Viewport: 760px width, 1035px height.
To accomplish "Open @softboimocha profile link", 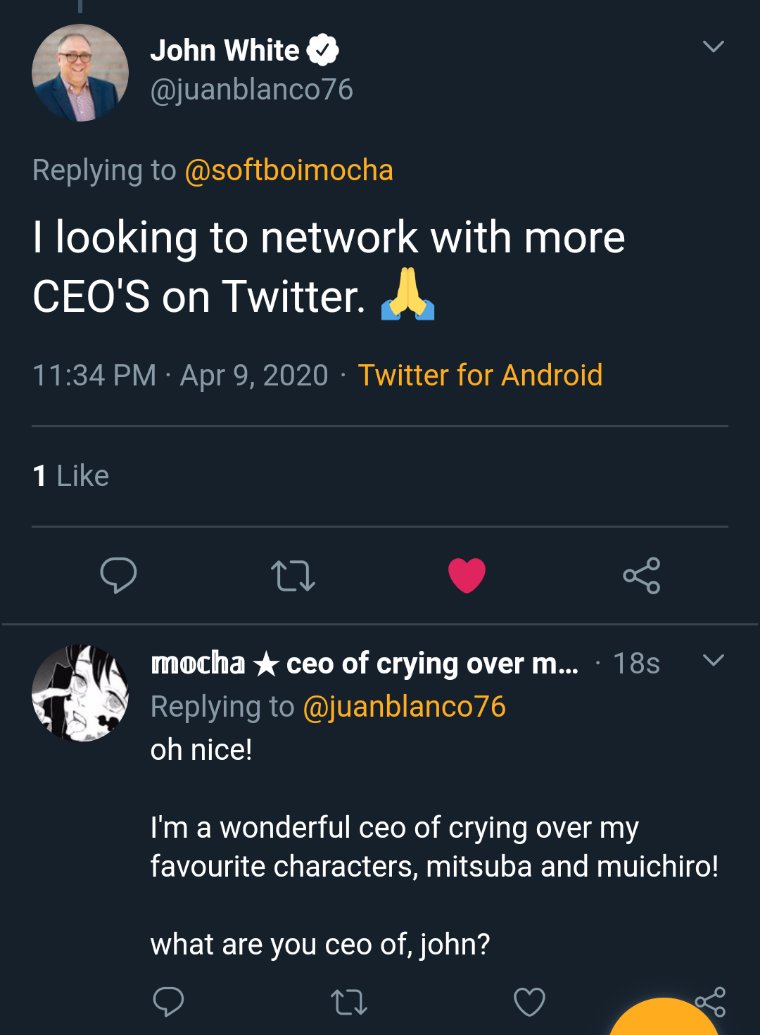I will (288, 170).
